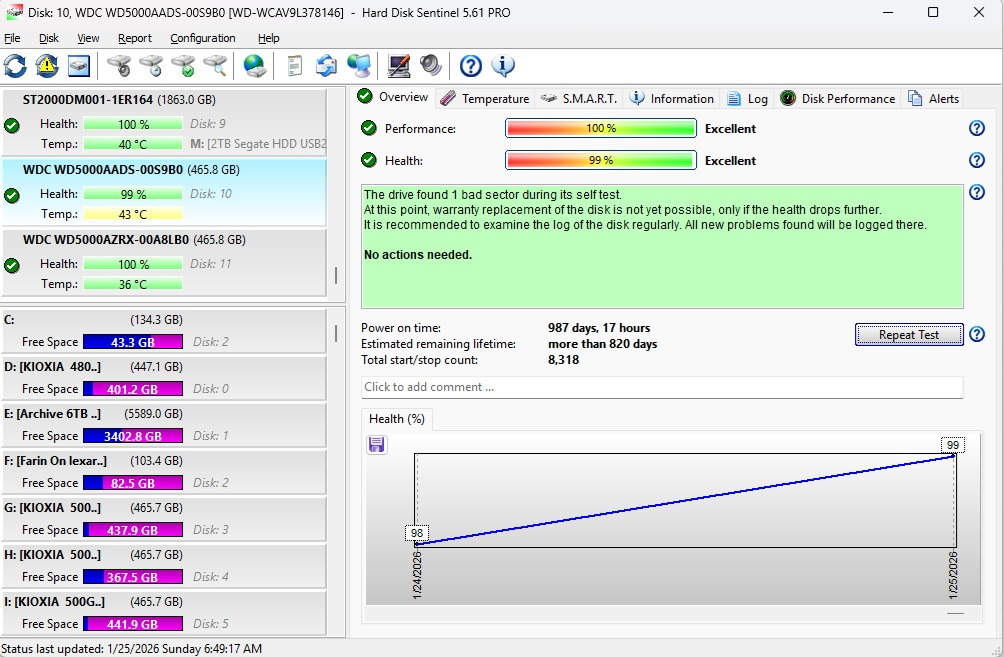Click the notepad report toolbar icon
The image size is (1004, 657).
tap(295, 66)
